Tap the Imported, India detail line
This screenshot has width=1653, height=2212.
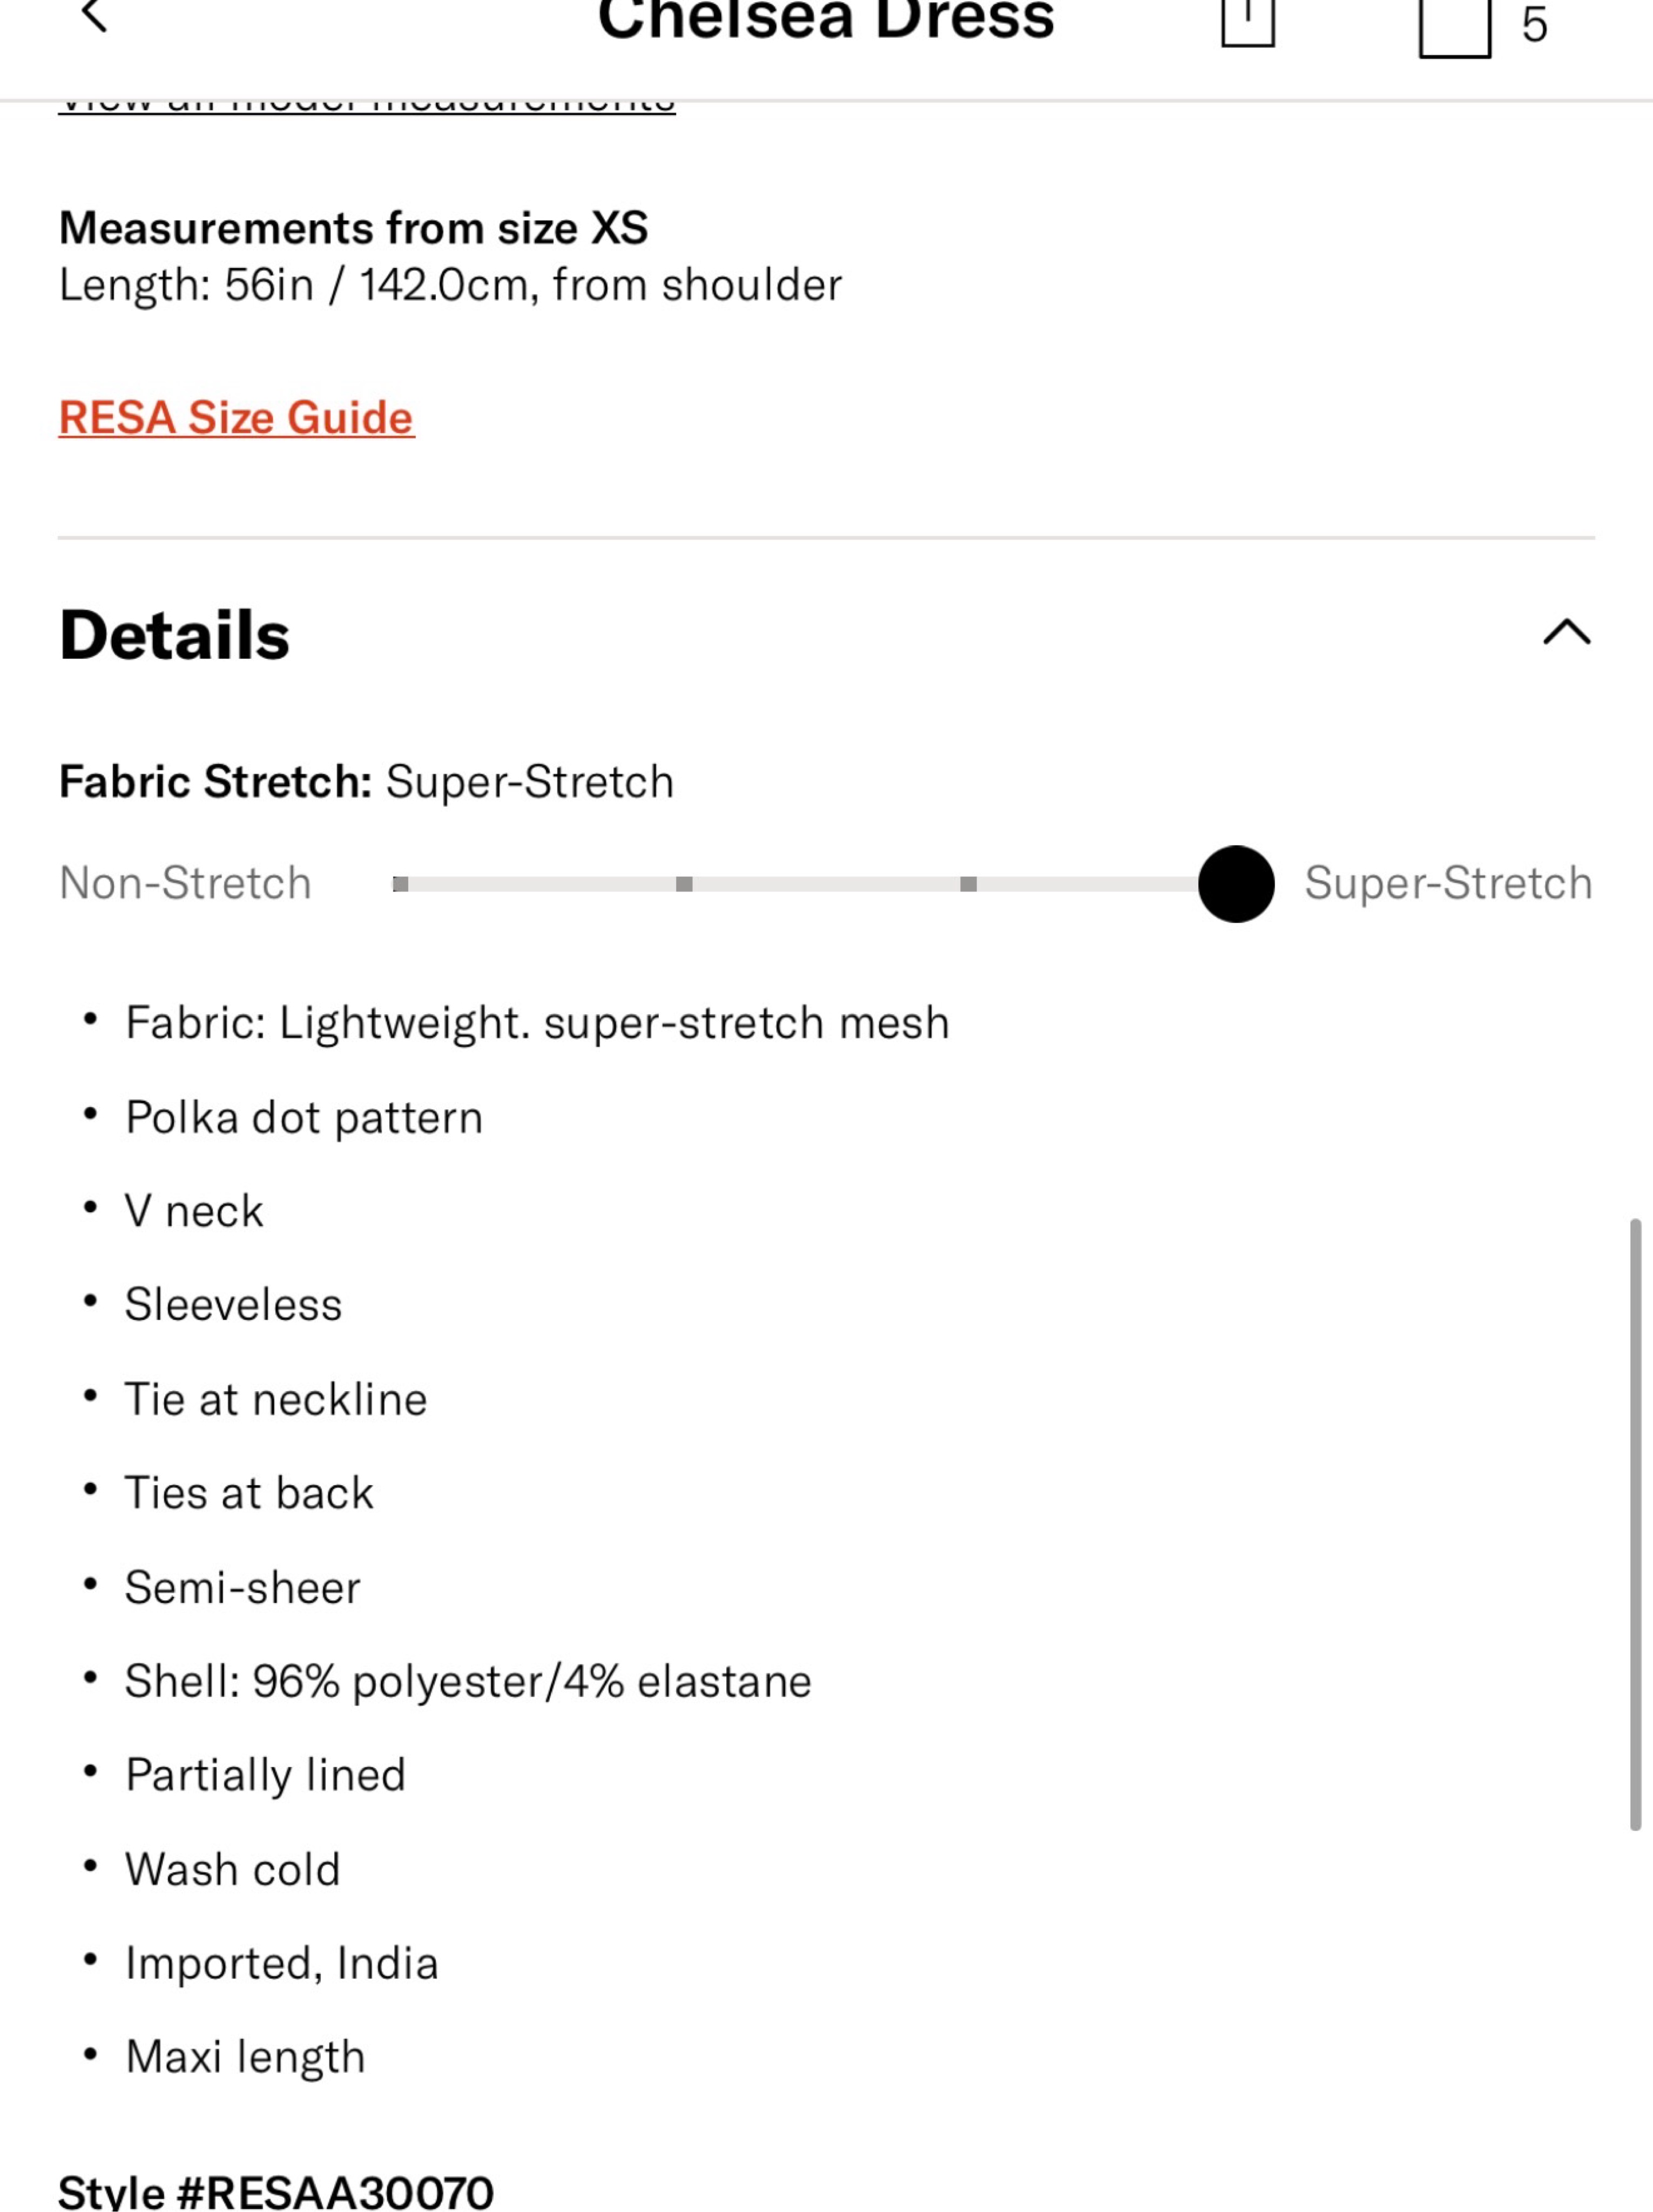tap(282, 1963)
